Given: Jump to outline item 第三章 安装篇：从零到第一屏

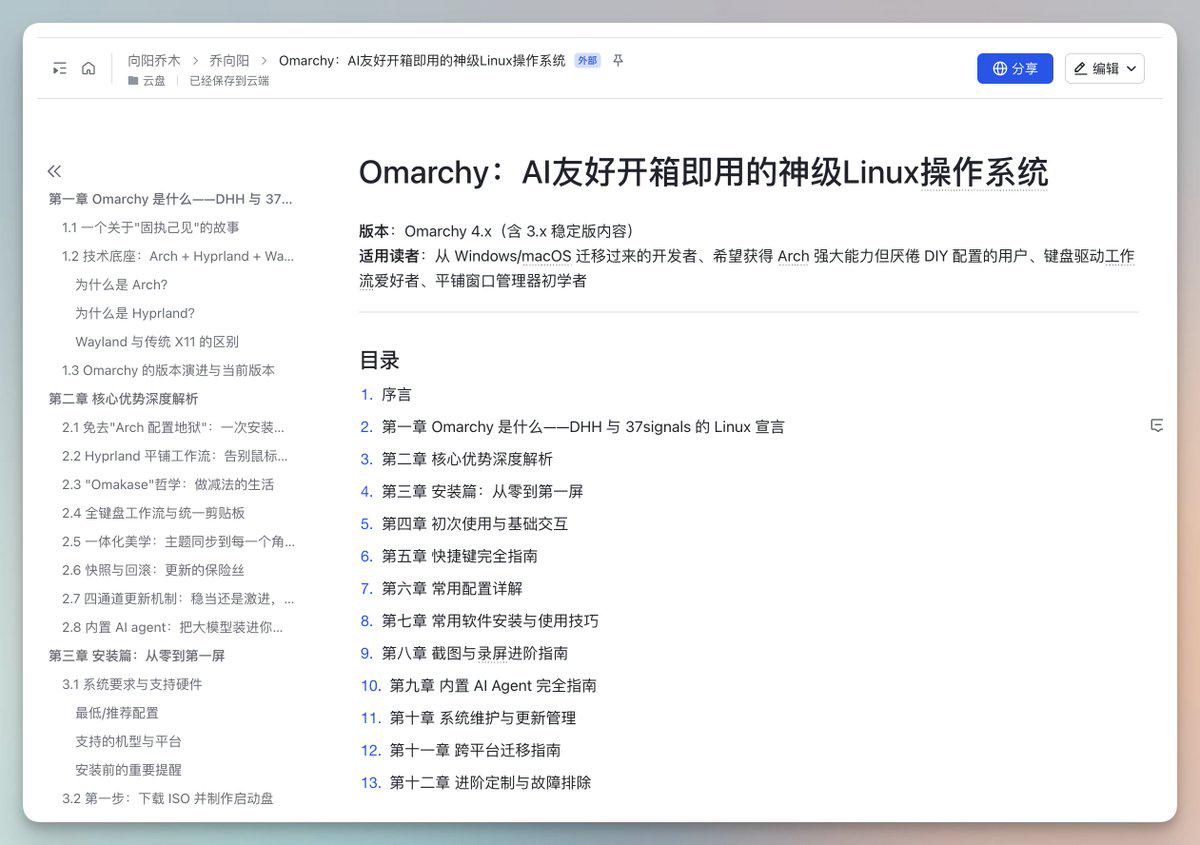Looking at the screenshot, I should [137, 656].
